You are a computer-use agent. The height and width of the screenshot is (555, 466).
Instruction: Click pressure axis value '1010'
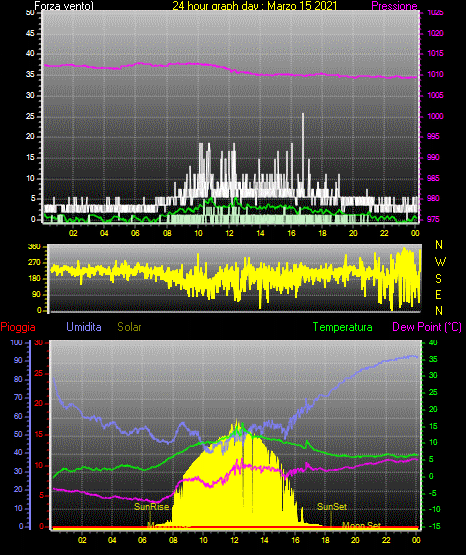click(x=435, y=75)
